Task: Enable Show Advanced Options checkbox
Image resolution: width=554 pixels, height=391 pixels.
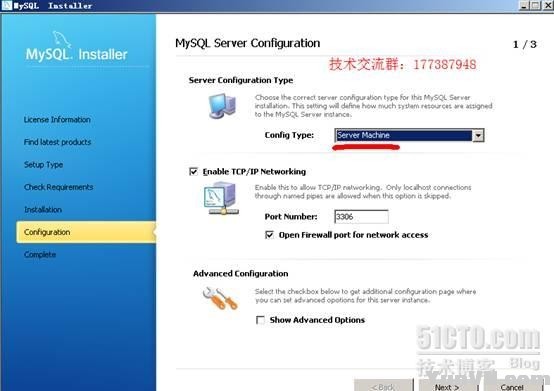Action: coord(260,320)
